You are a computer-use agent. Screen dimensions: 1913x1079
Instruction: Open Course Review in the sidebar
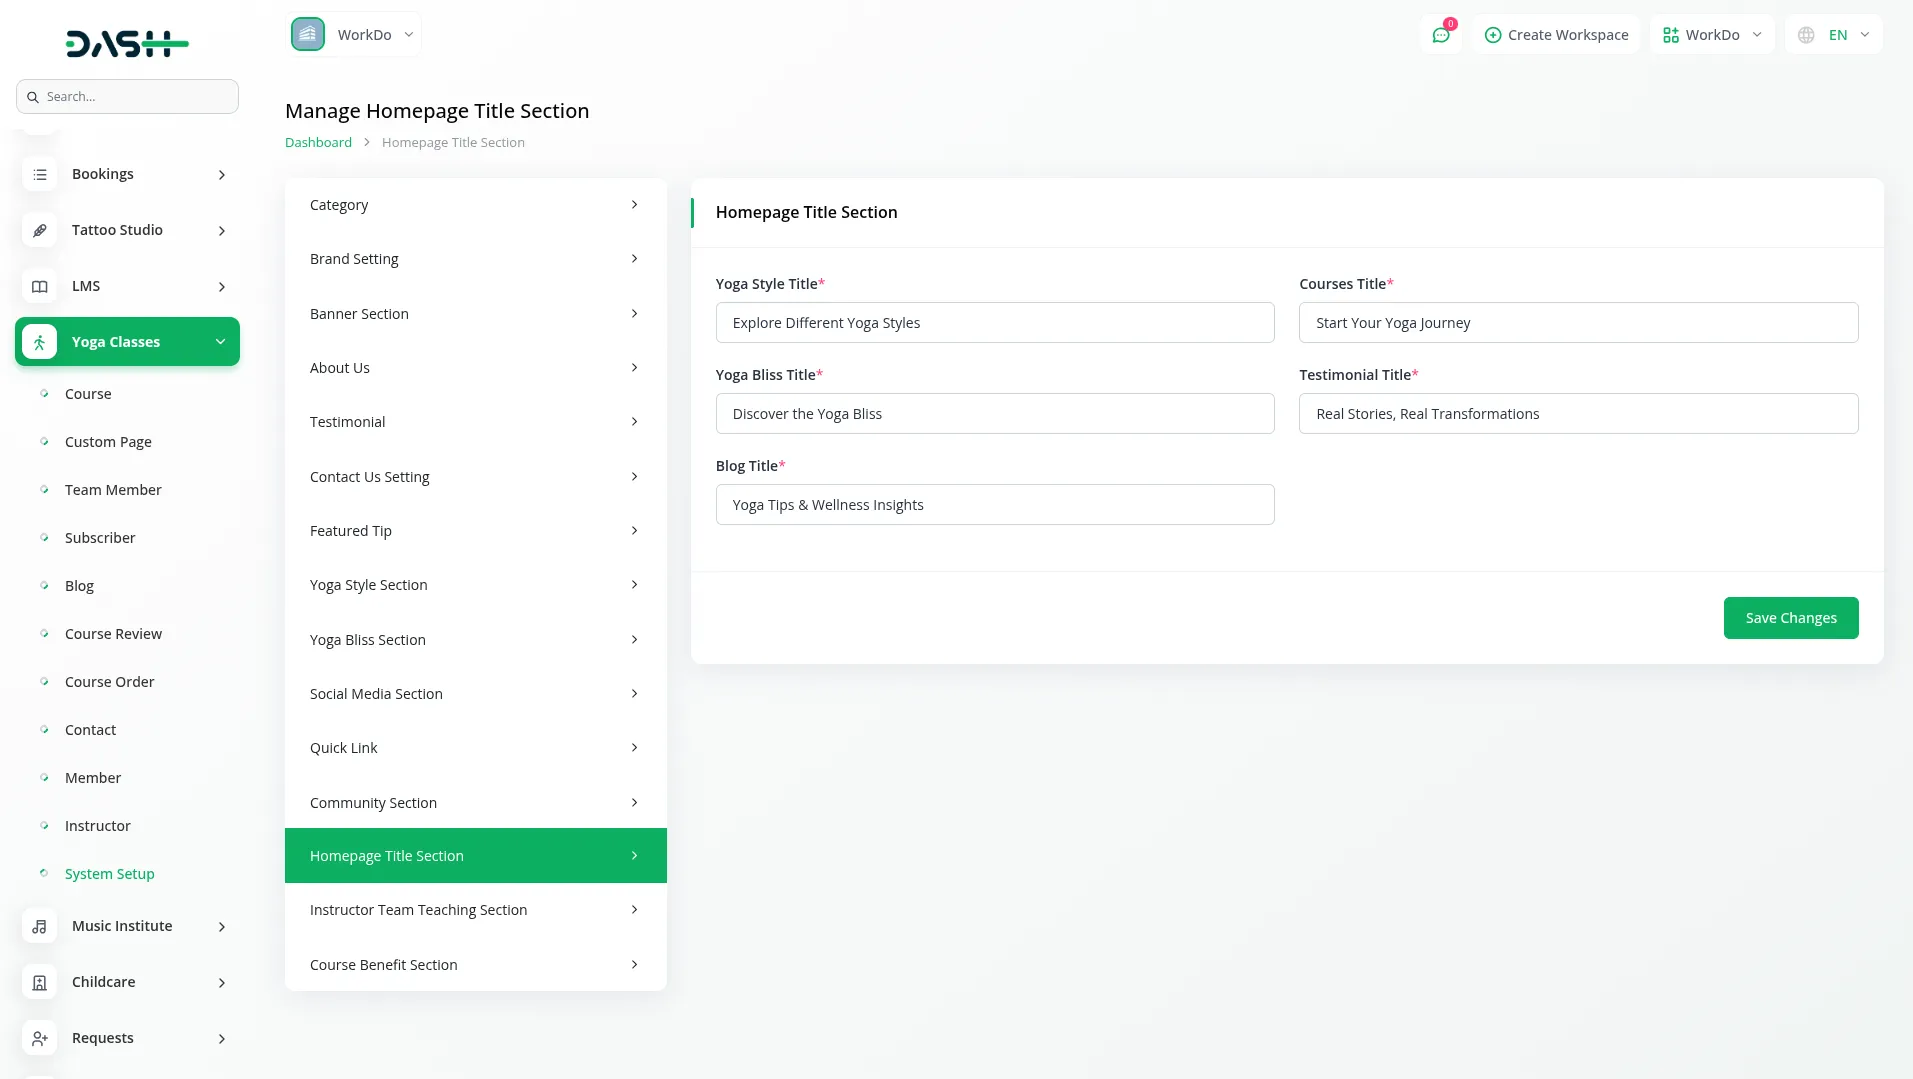point(113,634)
